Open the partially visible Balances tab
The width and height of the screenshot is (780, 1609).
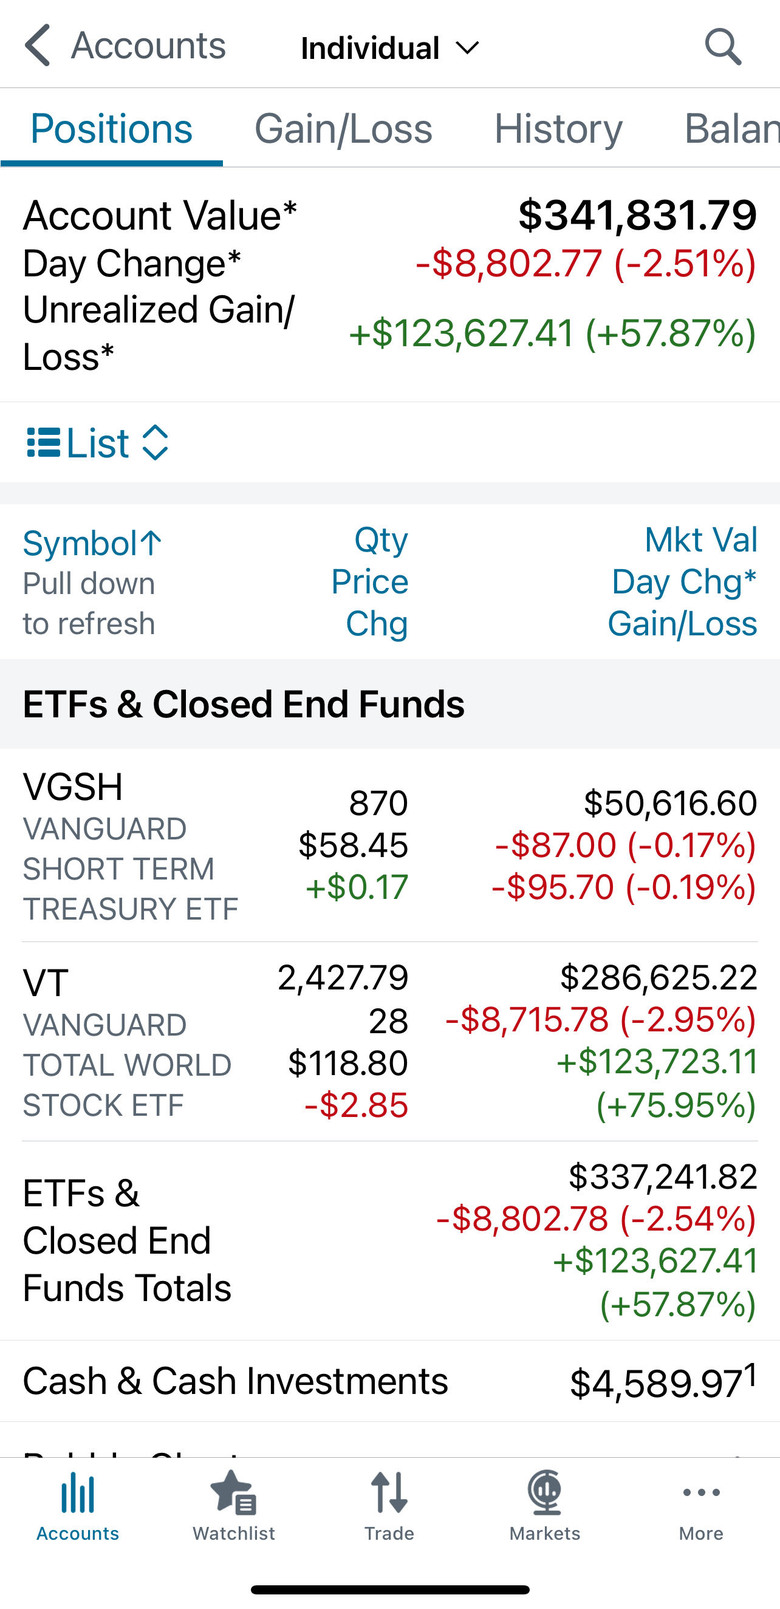[x=731, y=129]
